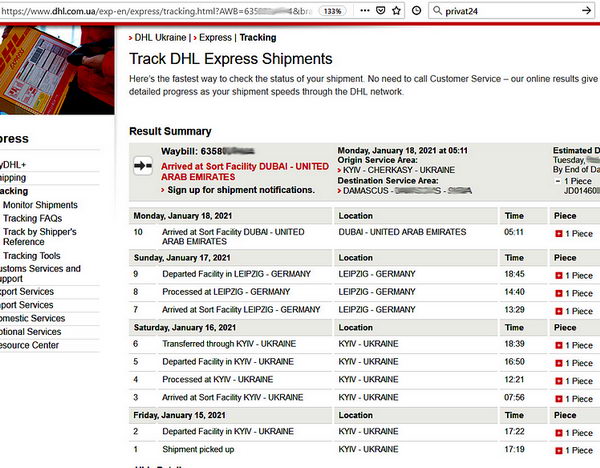Click the 'Sunday, January 17, 2021' date header
The image size is (600, 468).
pyautogui.click(x=182, y=258)
